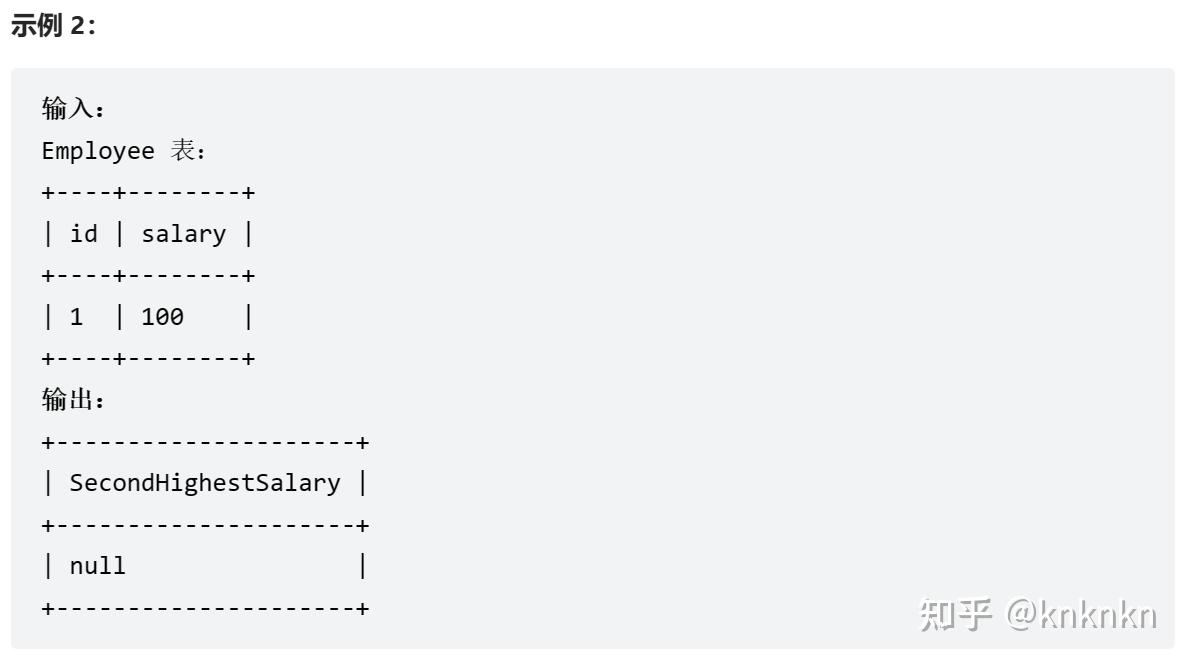The width and height of the screenshot is (1188, 662).
Task: Click the digit 2 in the heading
Action: [x=77, y=26]
